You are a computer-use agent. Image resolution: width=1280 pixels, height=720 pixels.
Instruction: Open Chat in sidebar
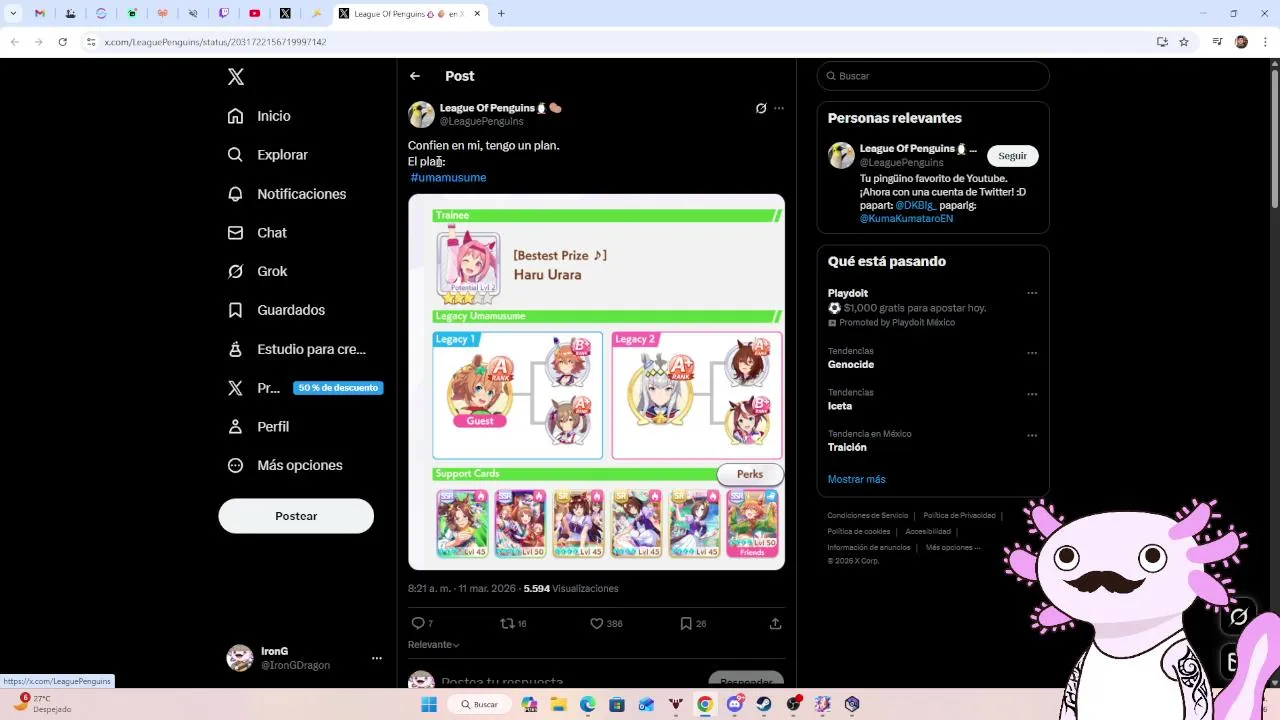pyautogui.click(x=257, y=233)
